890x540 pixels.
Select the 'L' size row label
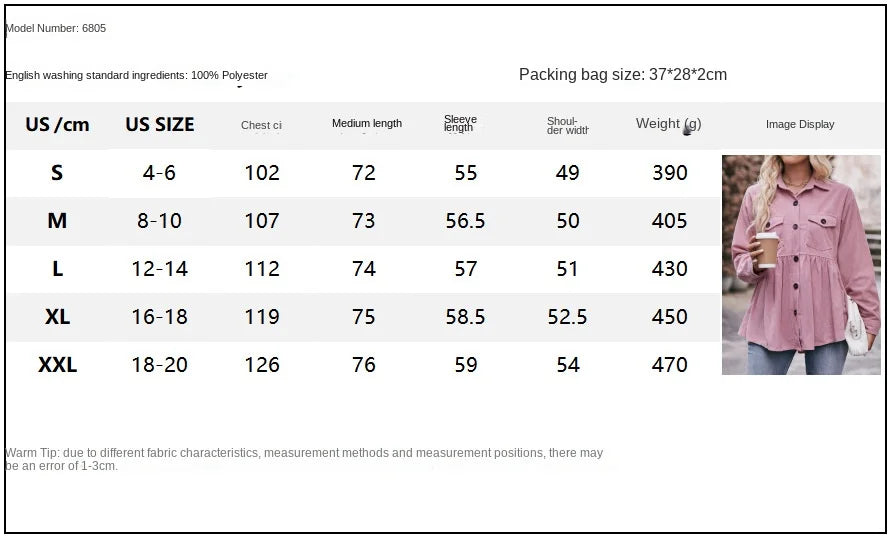(x=57, y=269)
